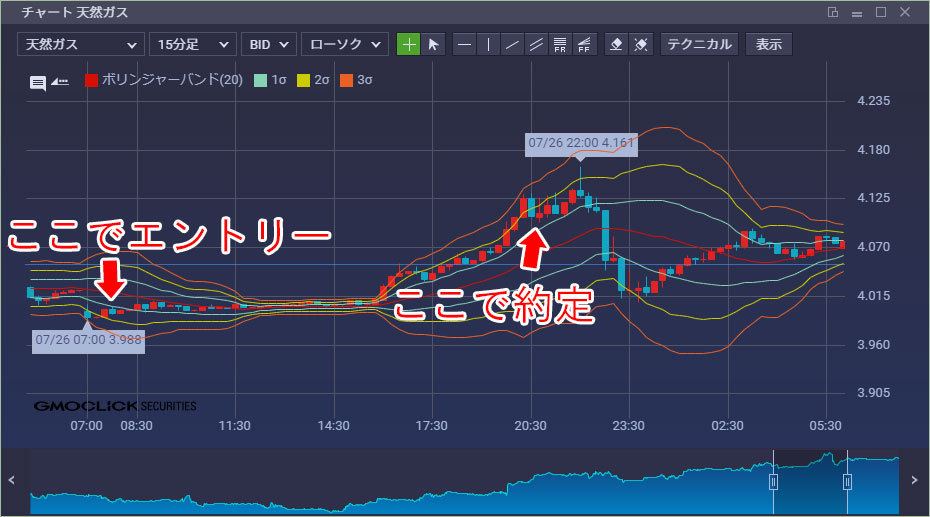
Task: Click the 07/26 07:00 3.988 low label
Action: click(88, 340)
